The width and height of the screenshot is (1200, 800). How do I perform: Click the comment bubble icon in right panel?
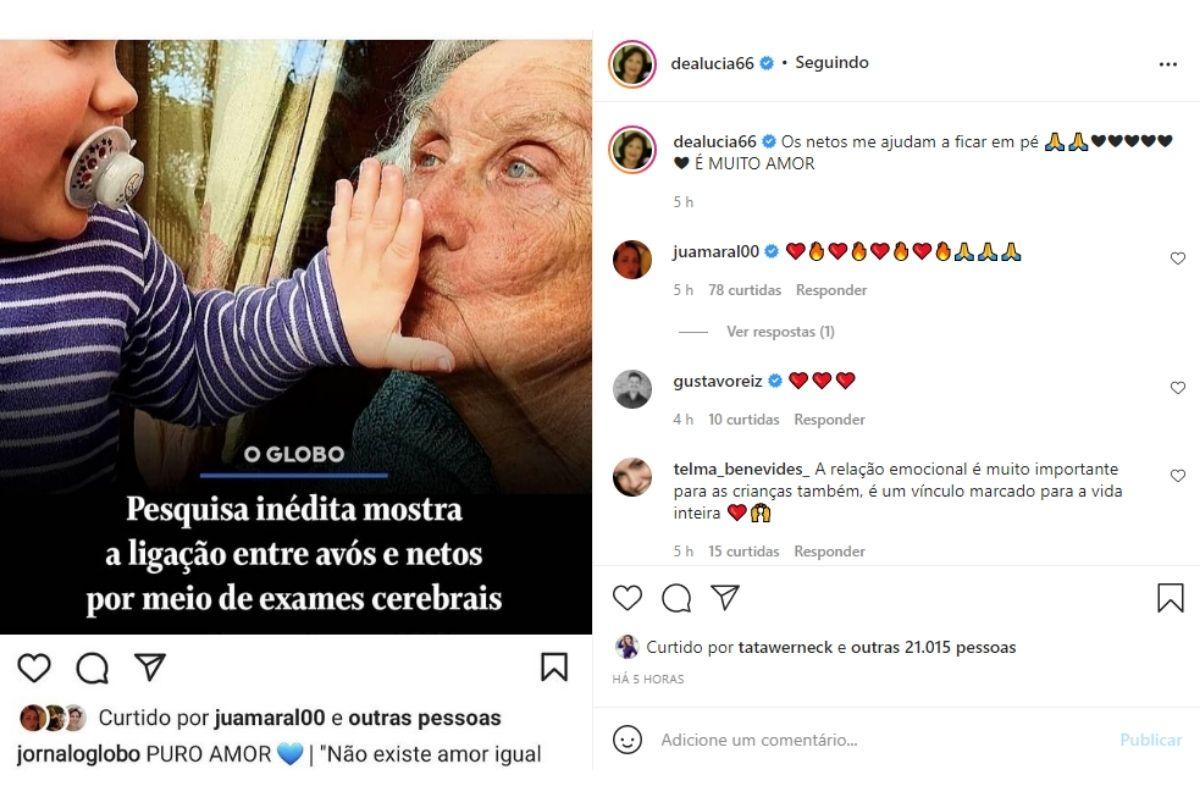pos(677,598)
